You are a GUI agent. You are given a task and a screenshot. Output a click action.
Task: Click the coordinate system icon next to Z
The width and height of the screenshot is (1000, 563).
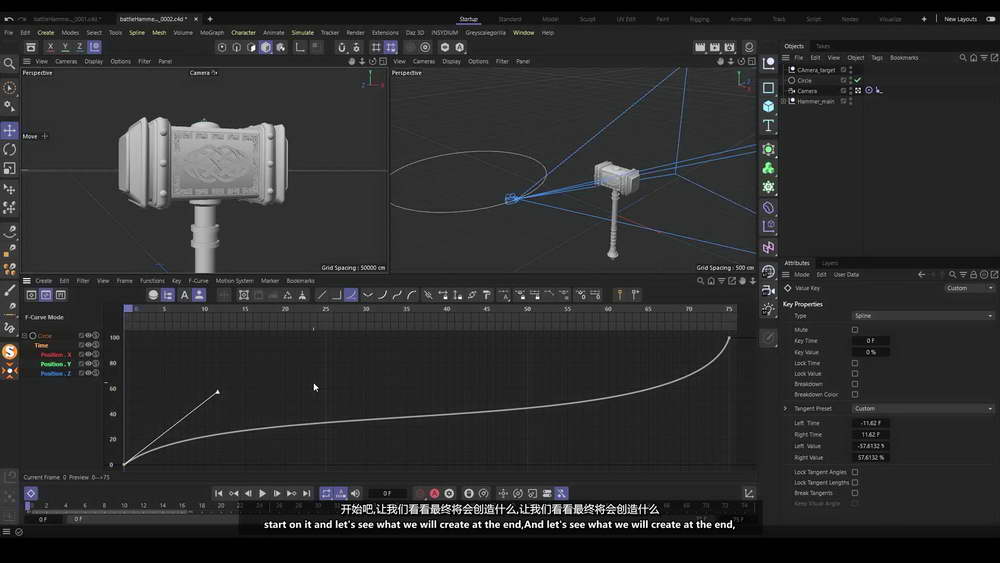click(x=94, y=47)
